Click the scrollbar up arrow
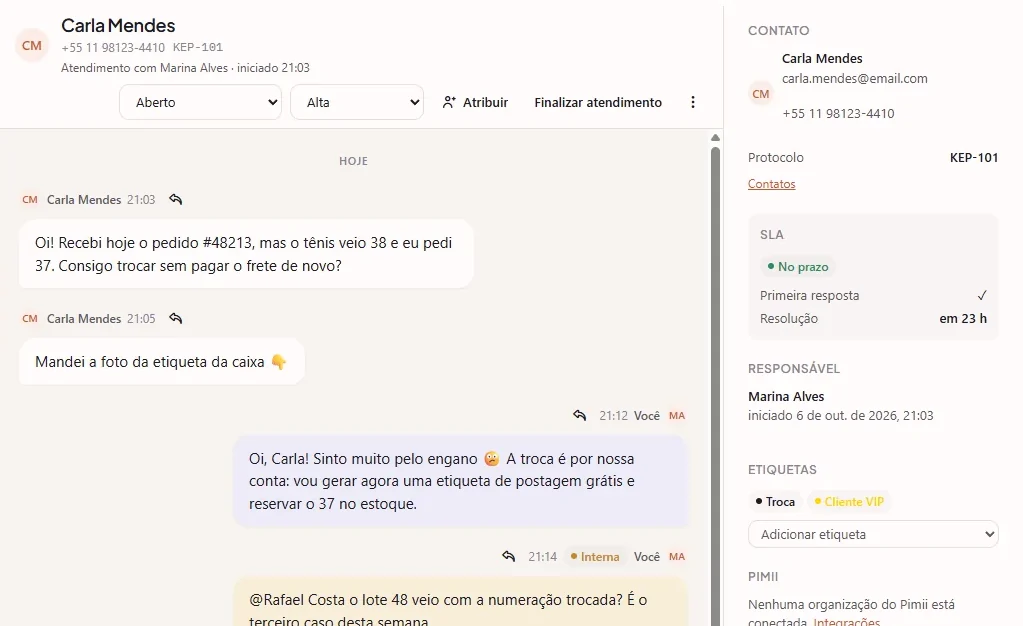1023x626 pixels. [x=715, y=138]
